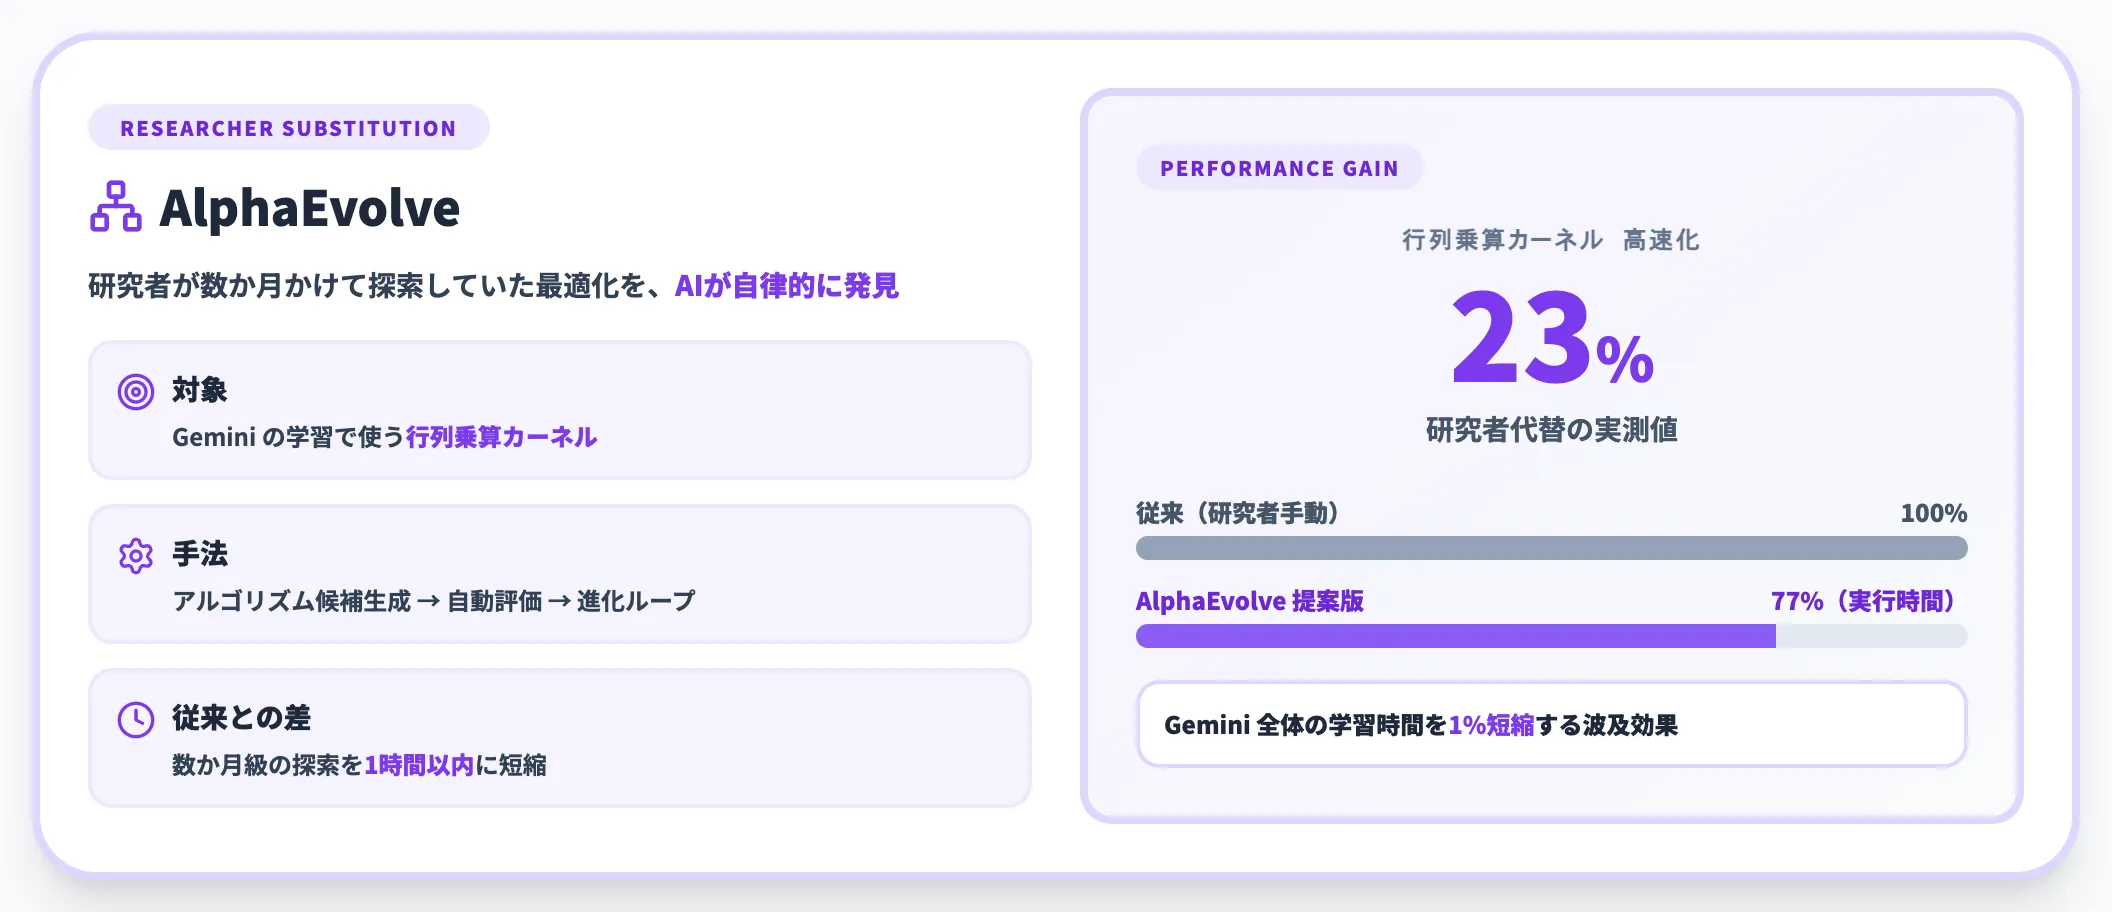Click the large 23% figure

[x=1552, y=338]
